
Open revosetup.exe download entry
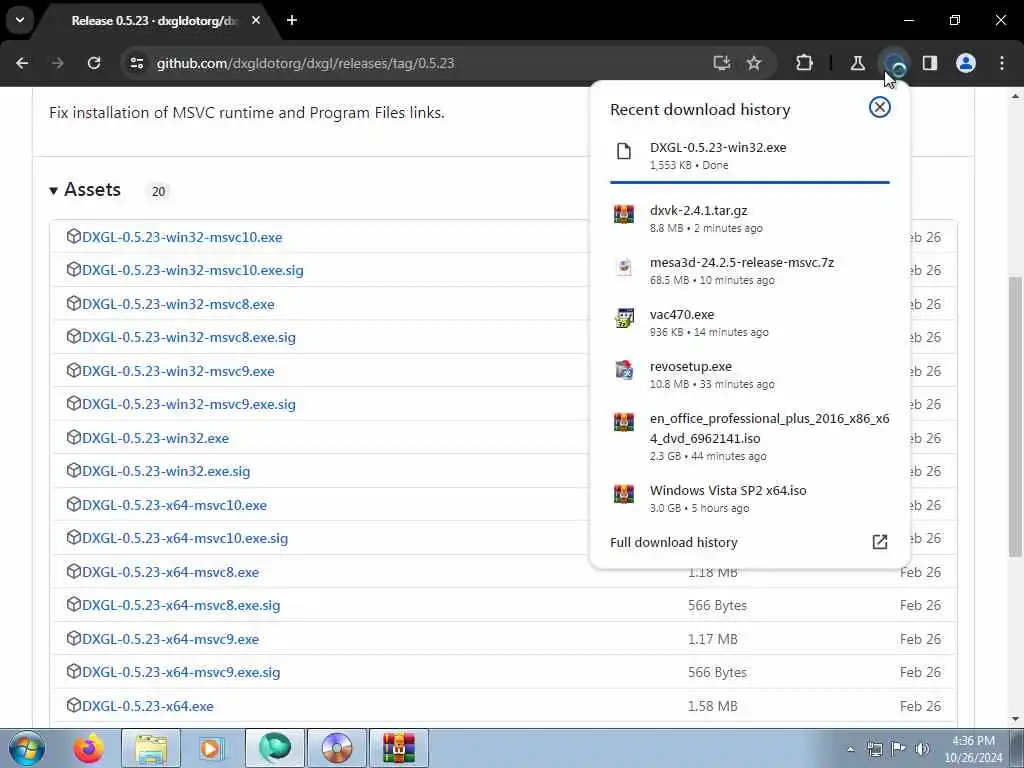click(750, 375)
